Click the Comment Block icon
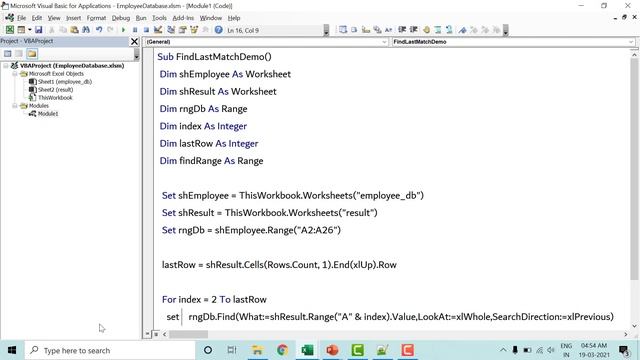Image resolution: width=640 pixels, height=360 pixels. click(438, 30)
